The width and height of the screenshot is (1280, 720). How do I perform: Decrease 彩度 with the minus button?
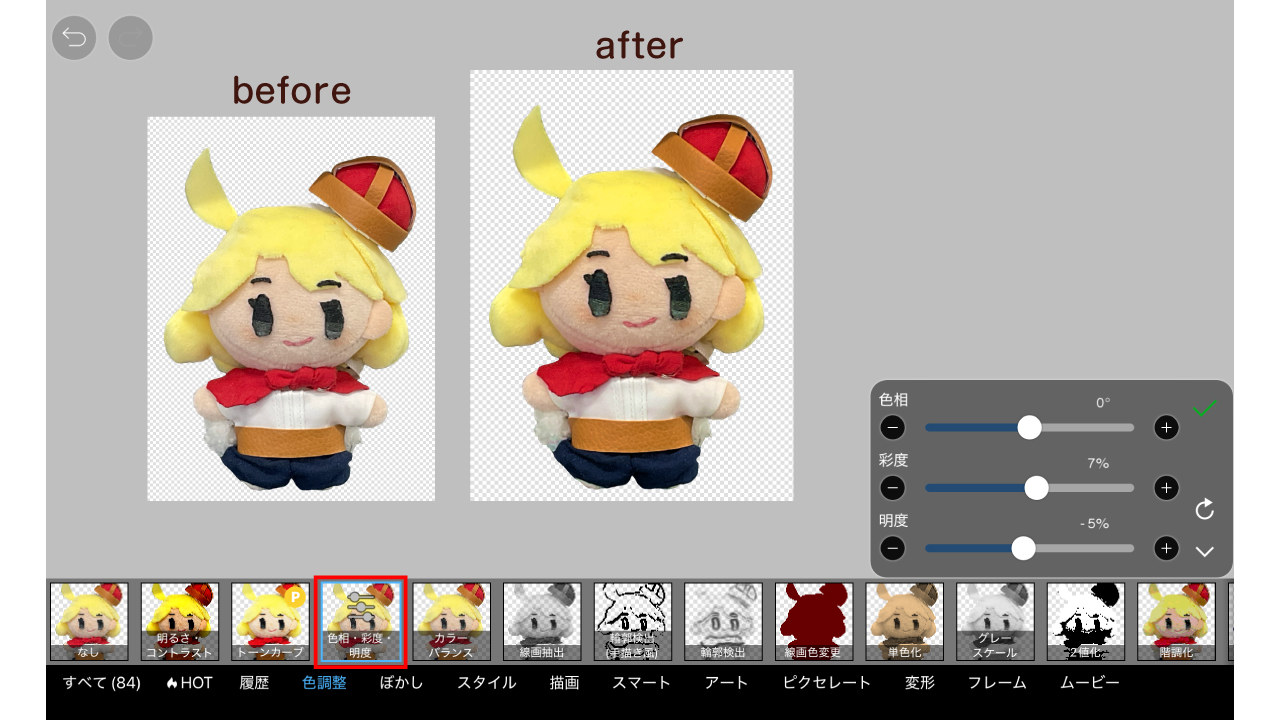[893, 488]
